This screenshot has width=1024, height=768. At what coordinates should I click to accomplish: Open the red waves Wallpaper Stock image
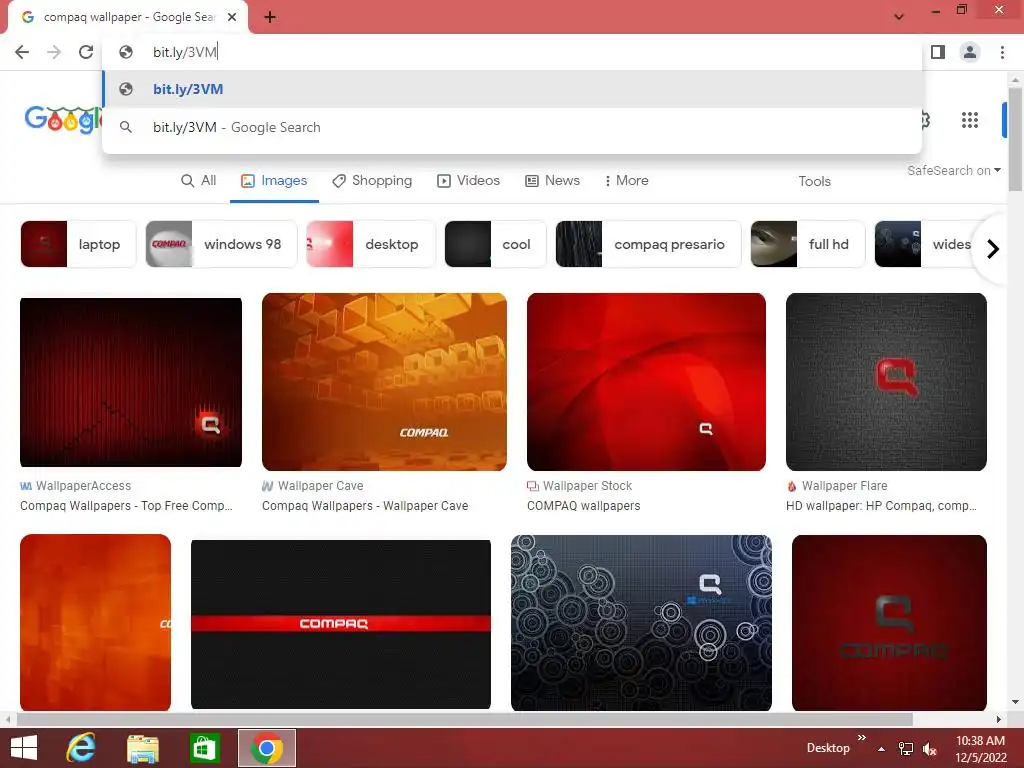pos(646,381)
